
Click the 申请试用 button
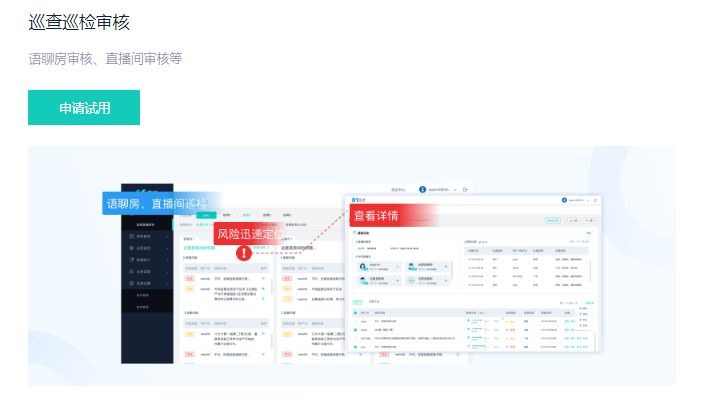click(x=84, y=108)
